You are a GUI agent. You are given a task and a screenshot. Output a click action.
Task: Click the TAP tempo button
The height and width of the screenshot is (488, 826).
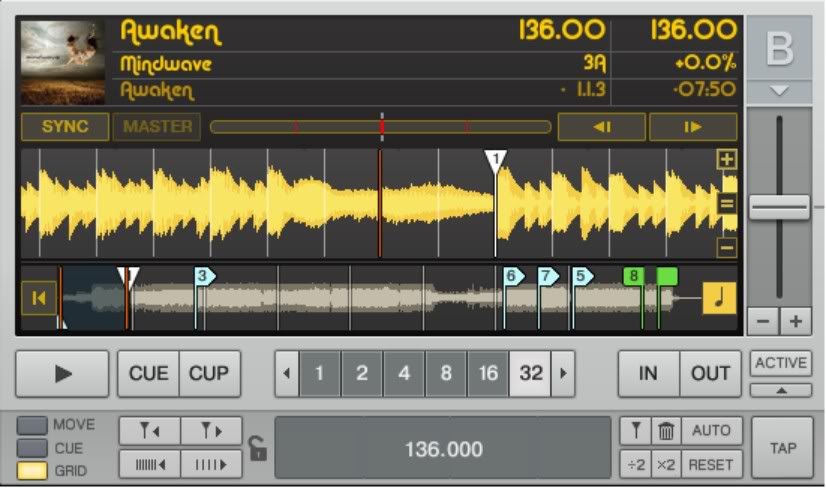[x=783, y=448]
